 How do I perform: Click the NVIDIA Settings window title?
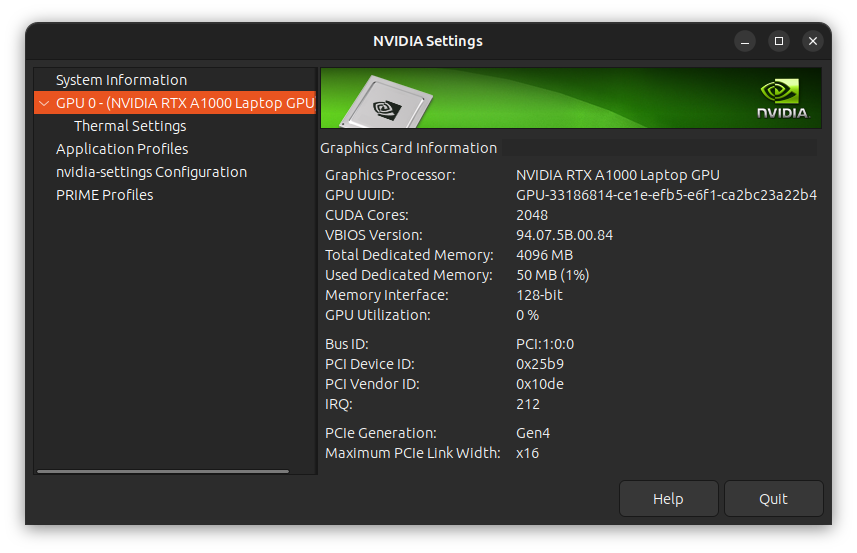click(428, 42)
